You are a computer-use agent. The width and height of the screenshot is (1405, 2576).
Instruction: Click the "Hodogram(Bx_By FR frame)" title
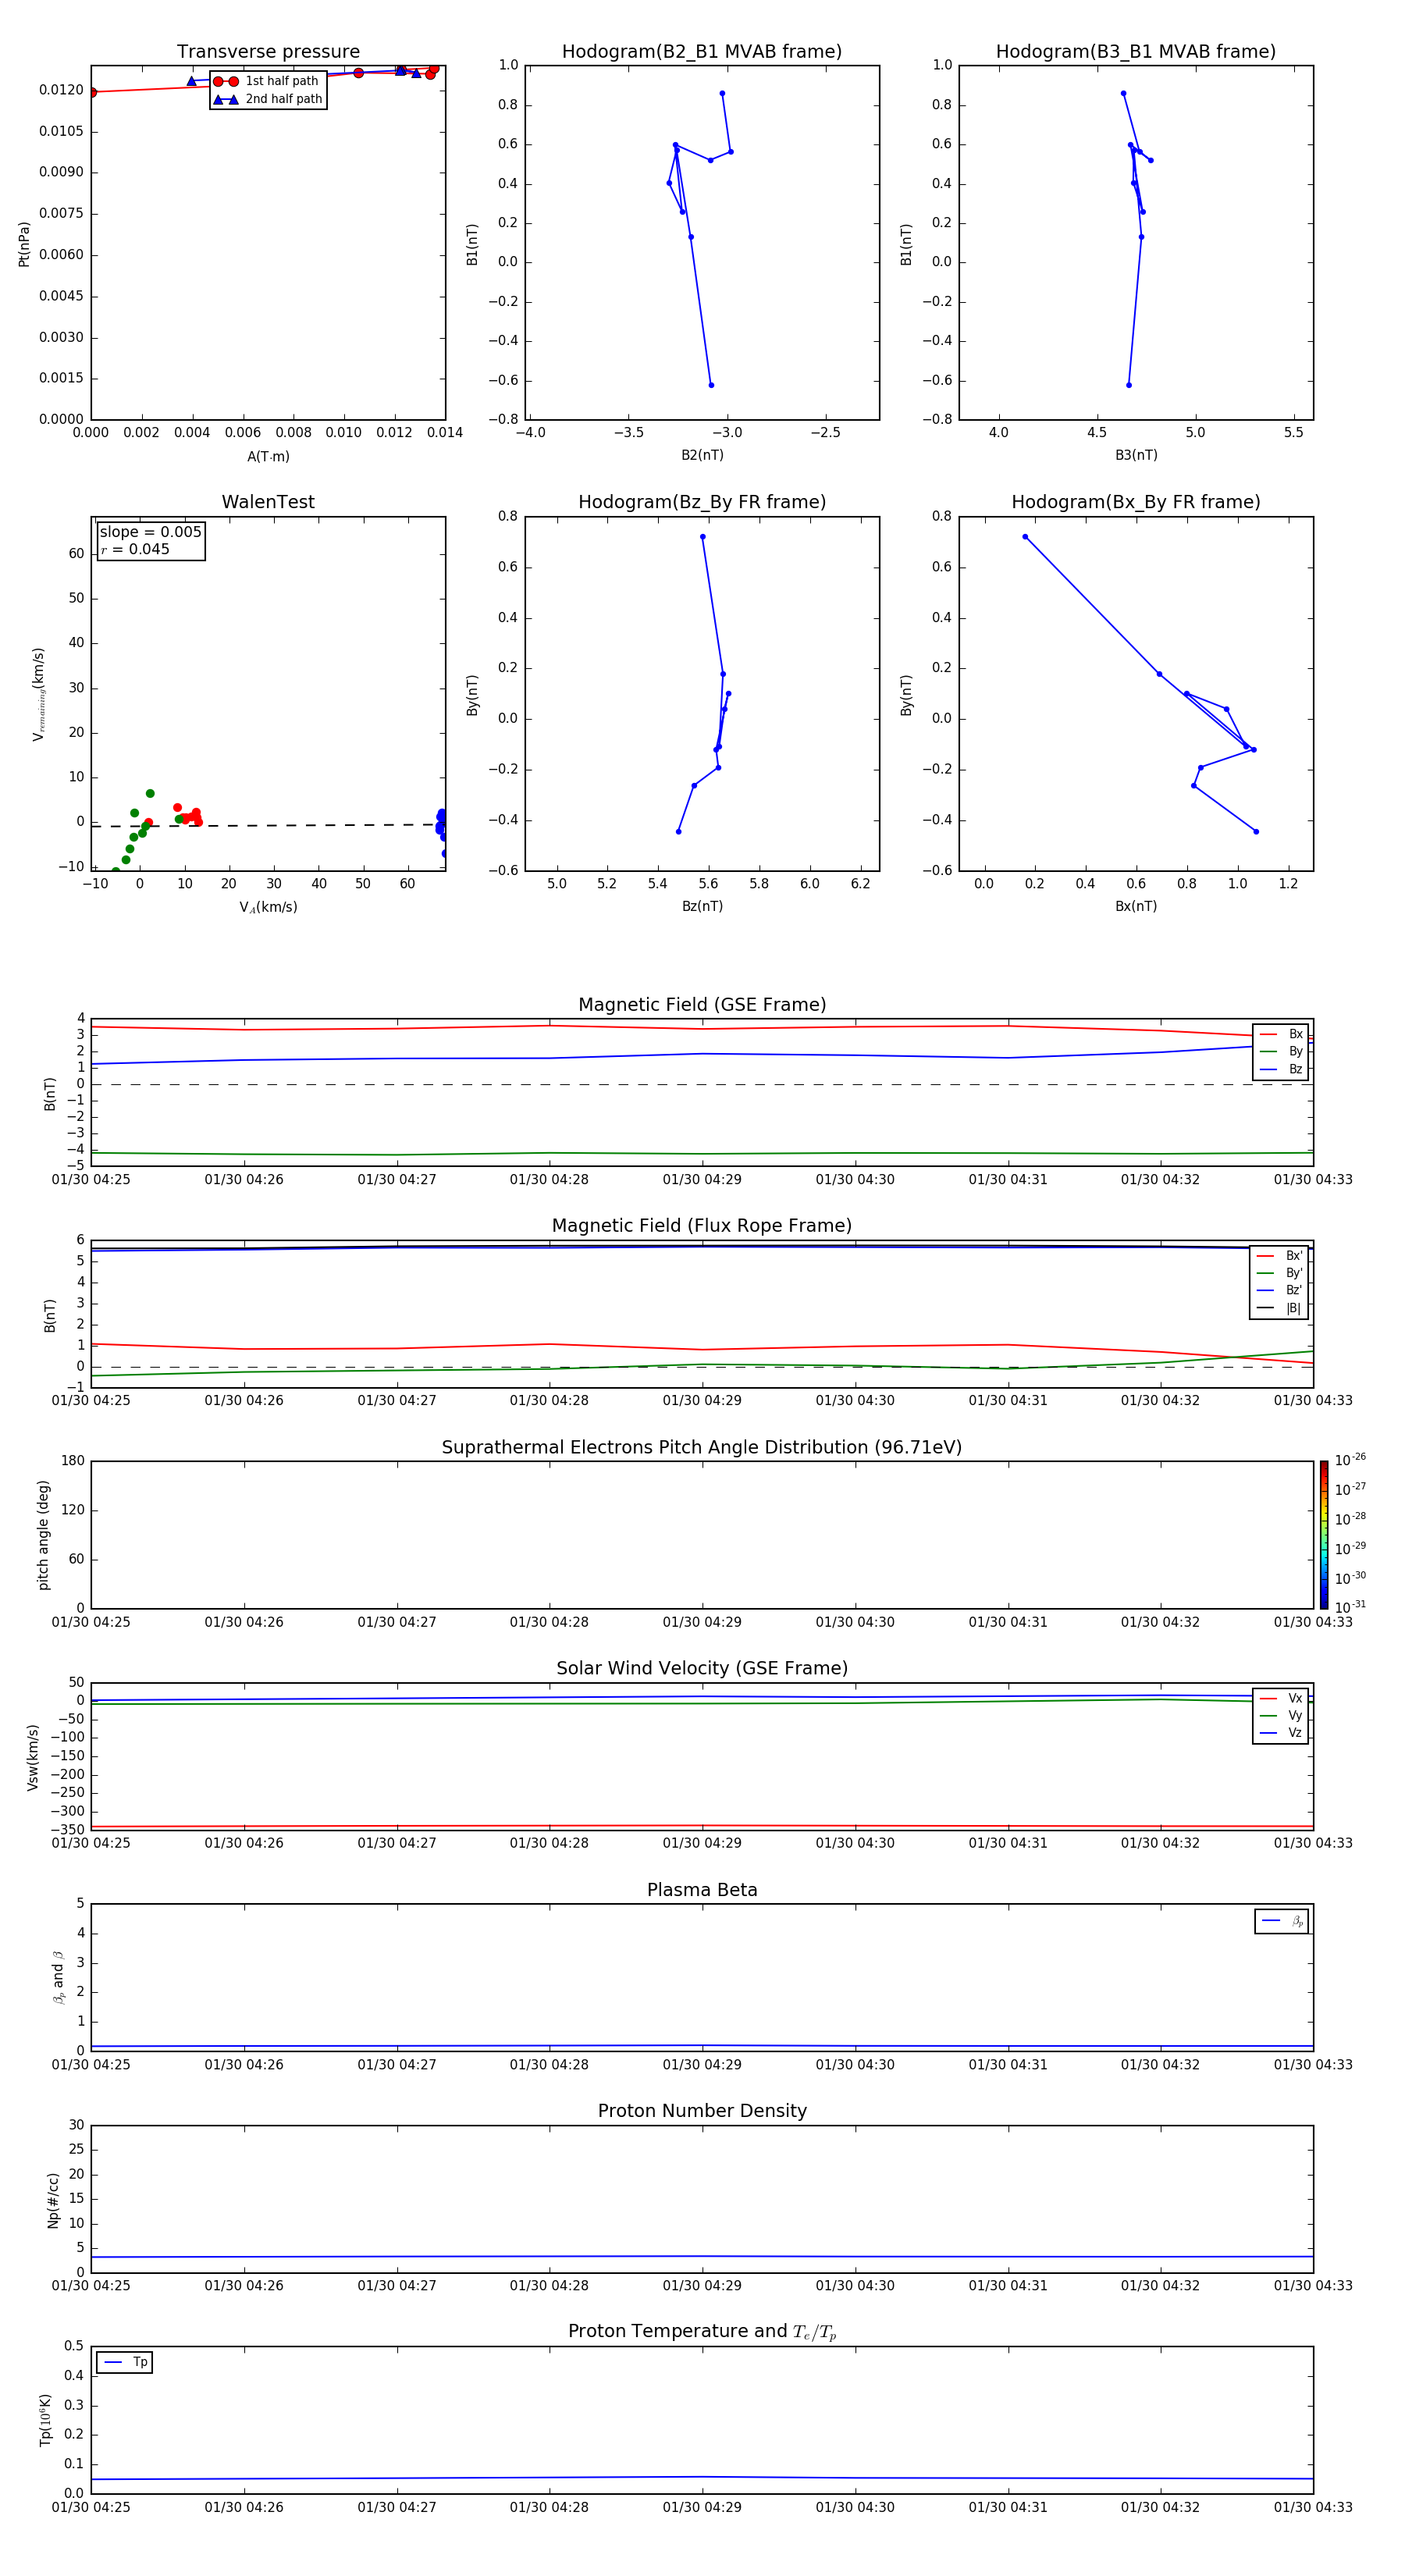click(1136, 502)
